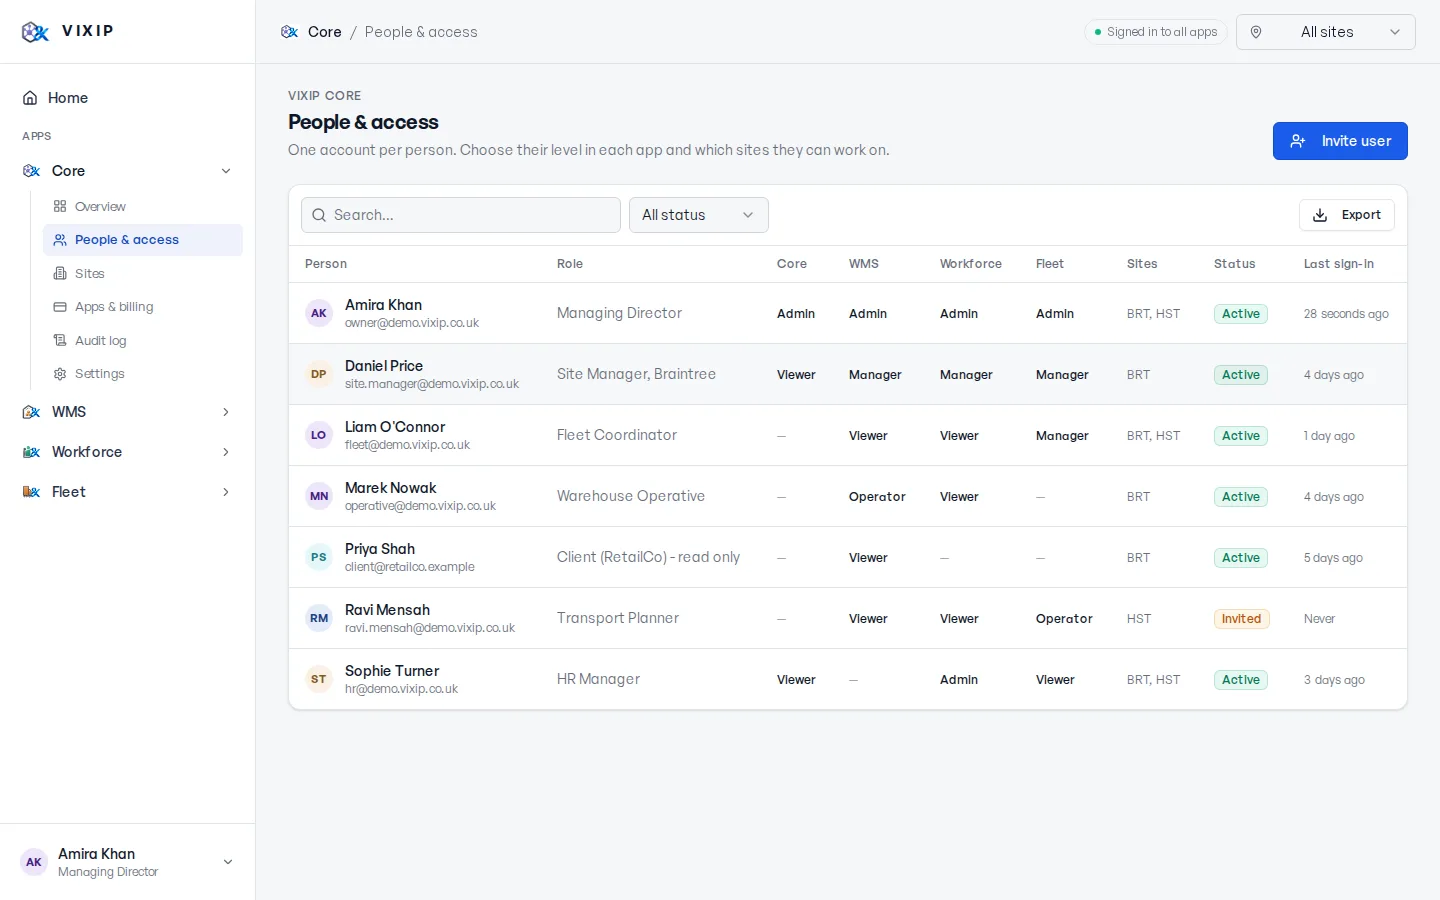Navigate to Home in sidebar
The image size is (1440, 900).
(x=128, y=98)
